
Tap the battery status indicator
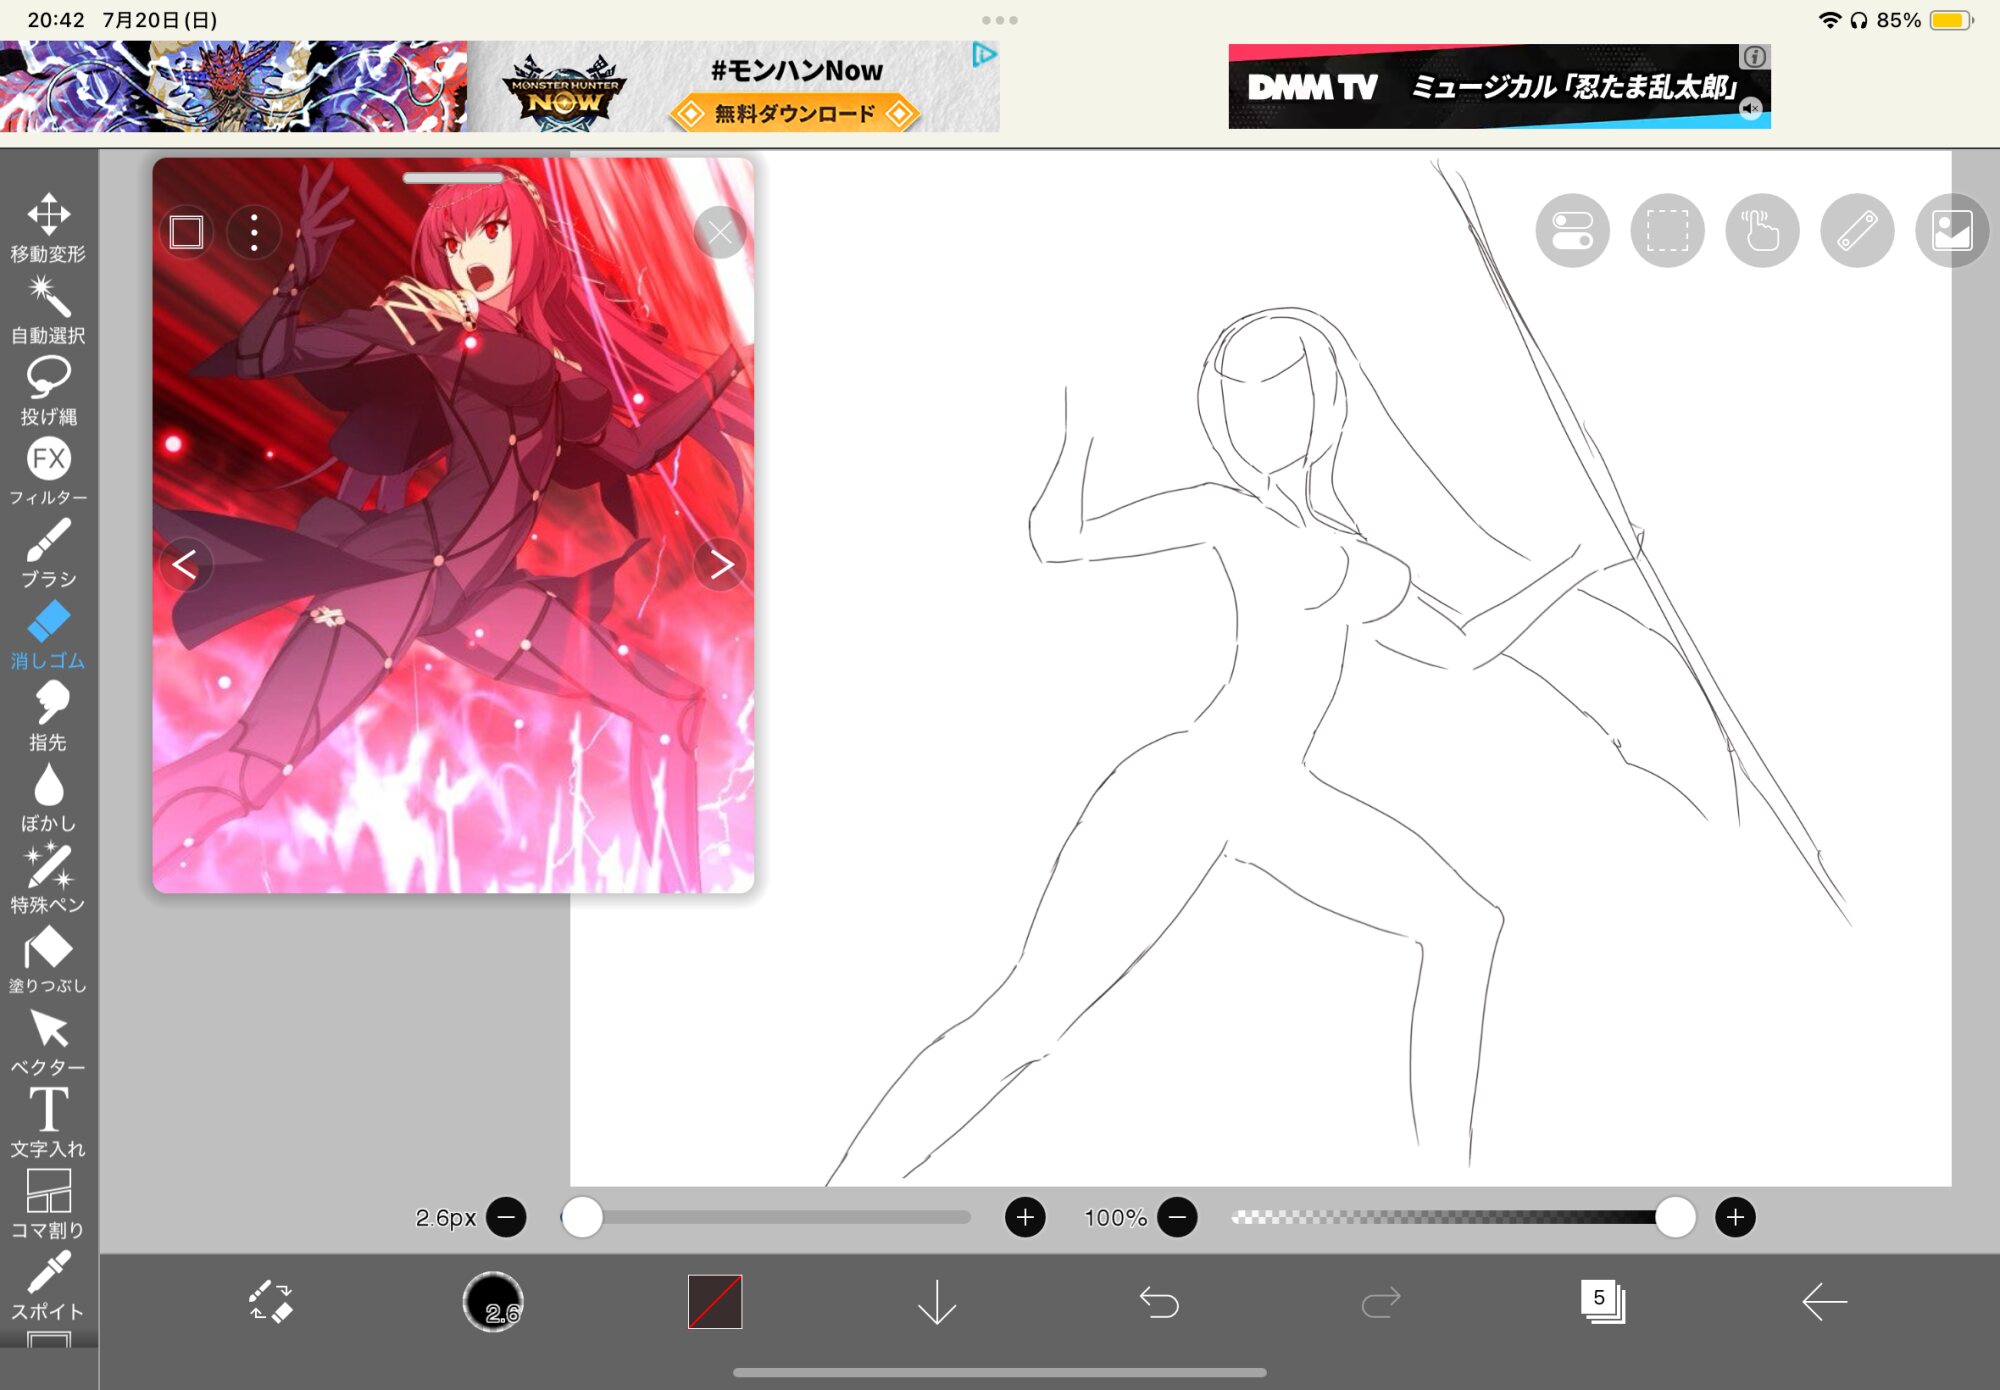tap(1951, 20)
